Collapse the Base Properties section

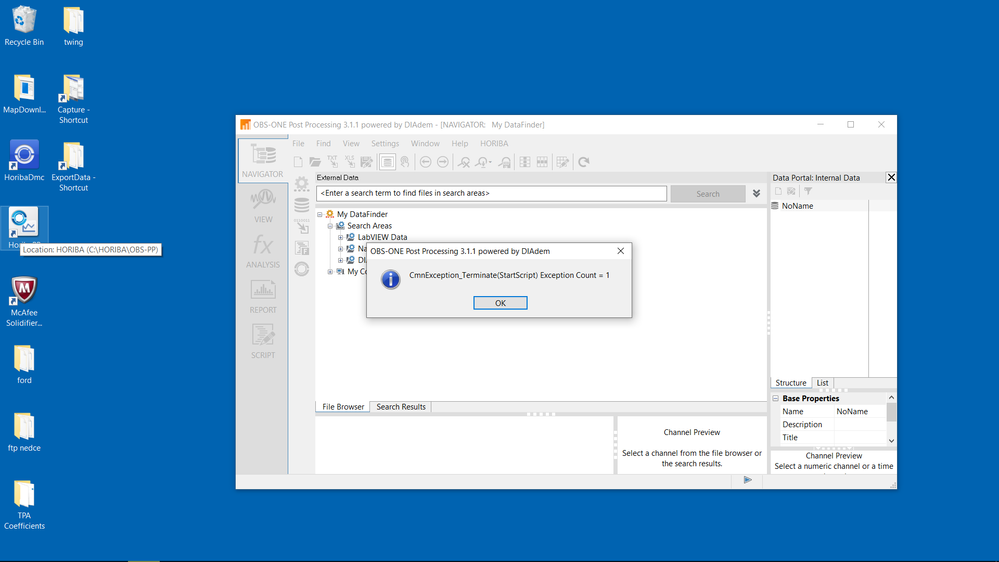tap(775, 398)
